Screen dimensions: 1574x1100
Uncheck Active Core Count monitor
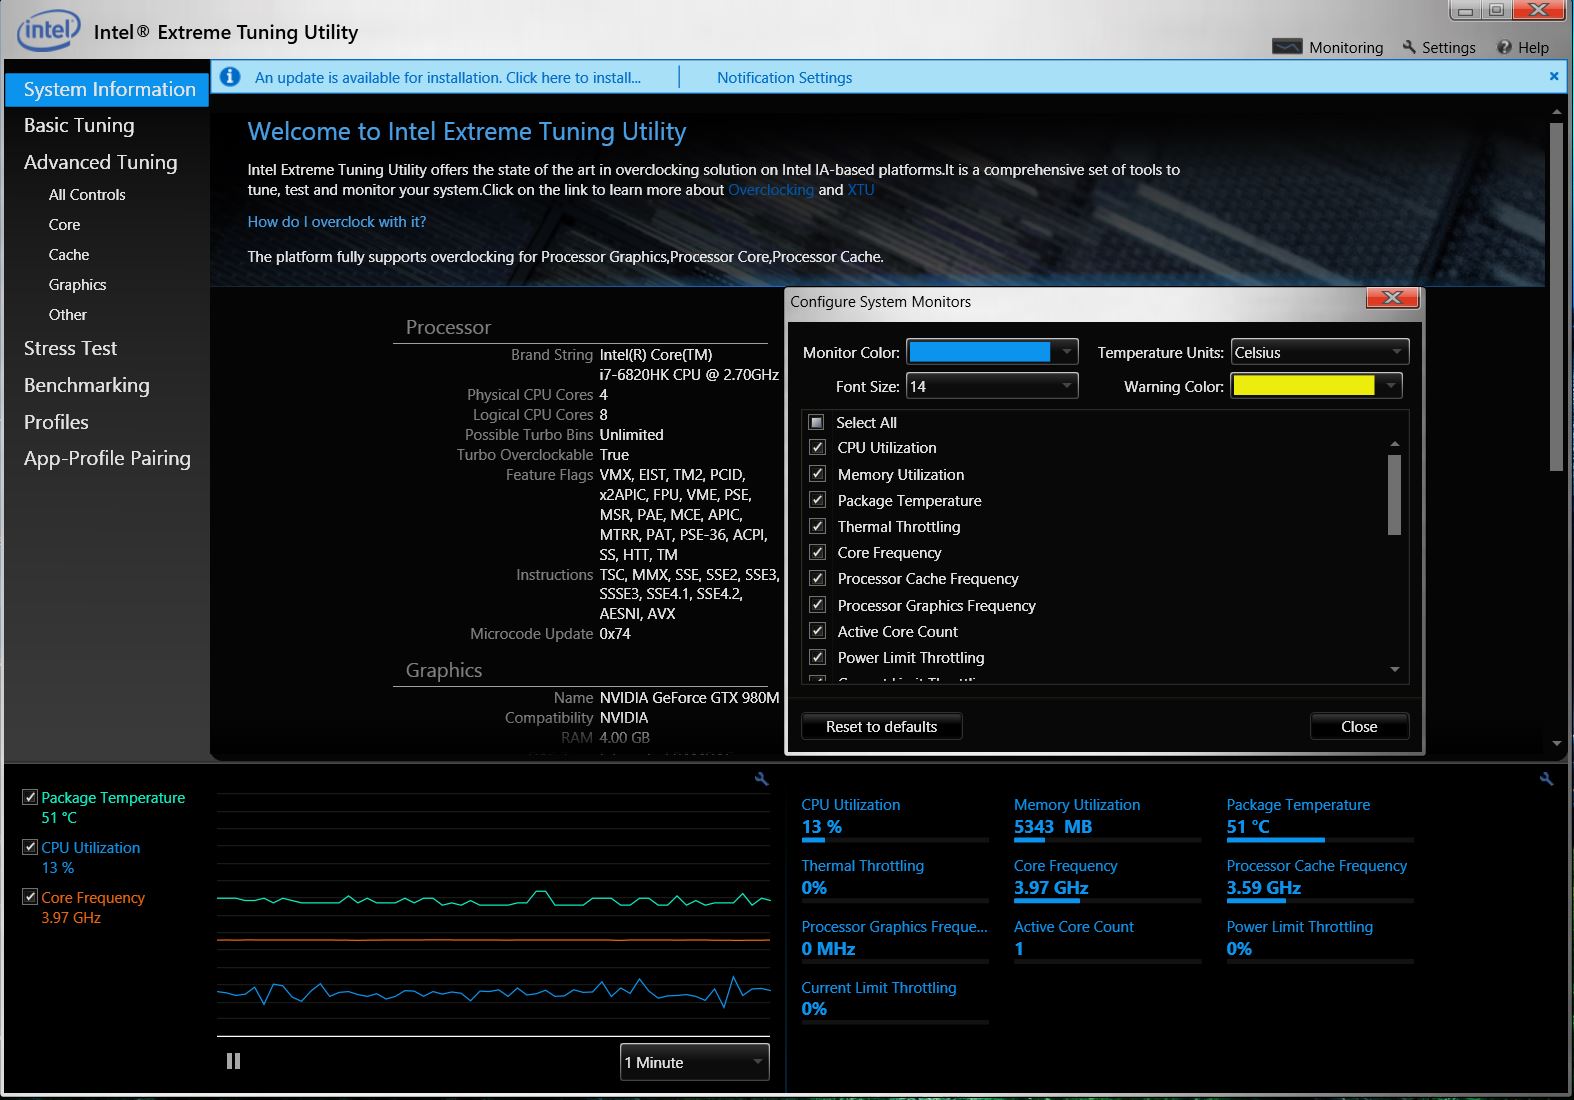pyautogui.click(x=817, y=631)
